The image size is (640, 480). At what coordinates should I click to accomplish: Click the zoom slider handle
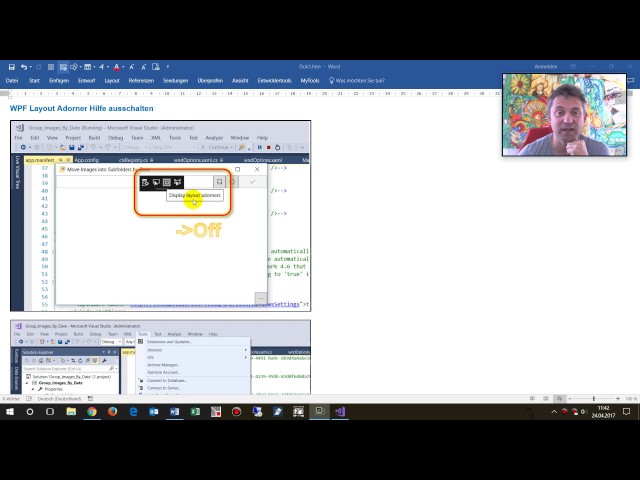click(x=594, y=399)
